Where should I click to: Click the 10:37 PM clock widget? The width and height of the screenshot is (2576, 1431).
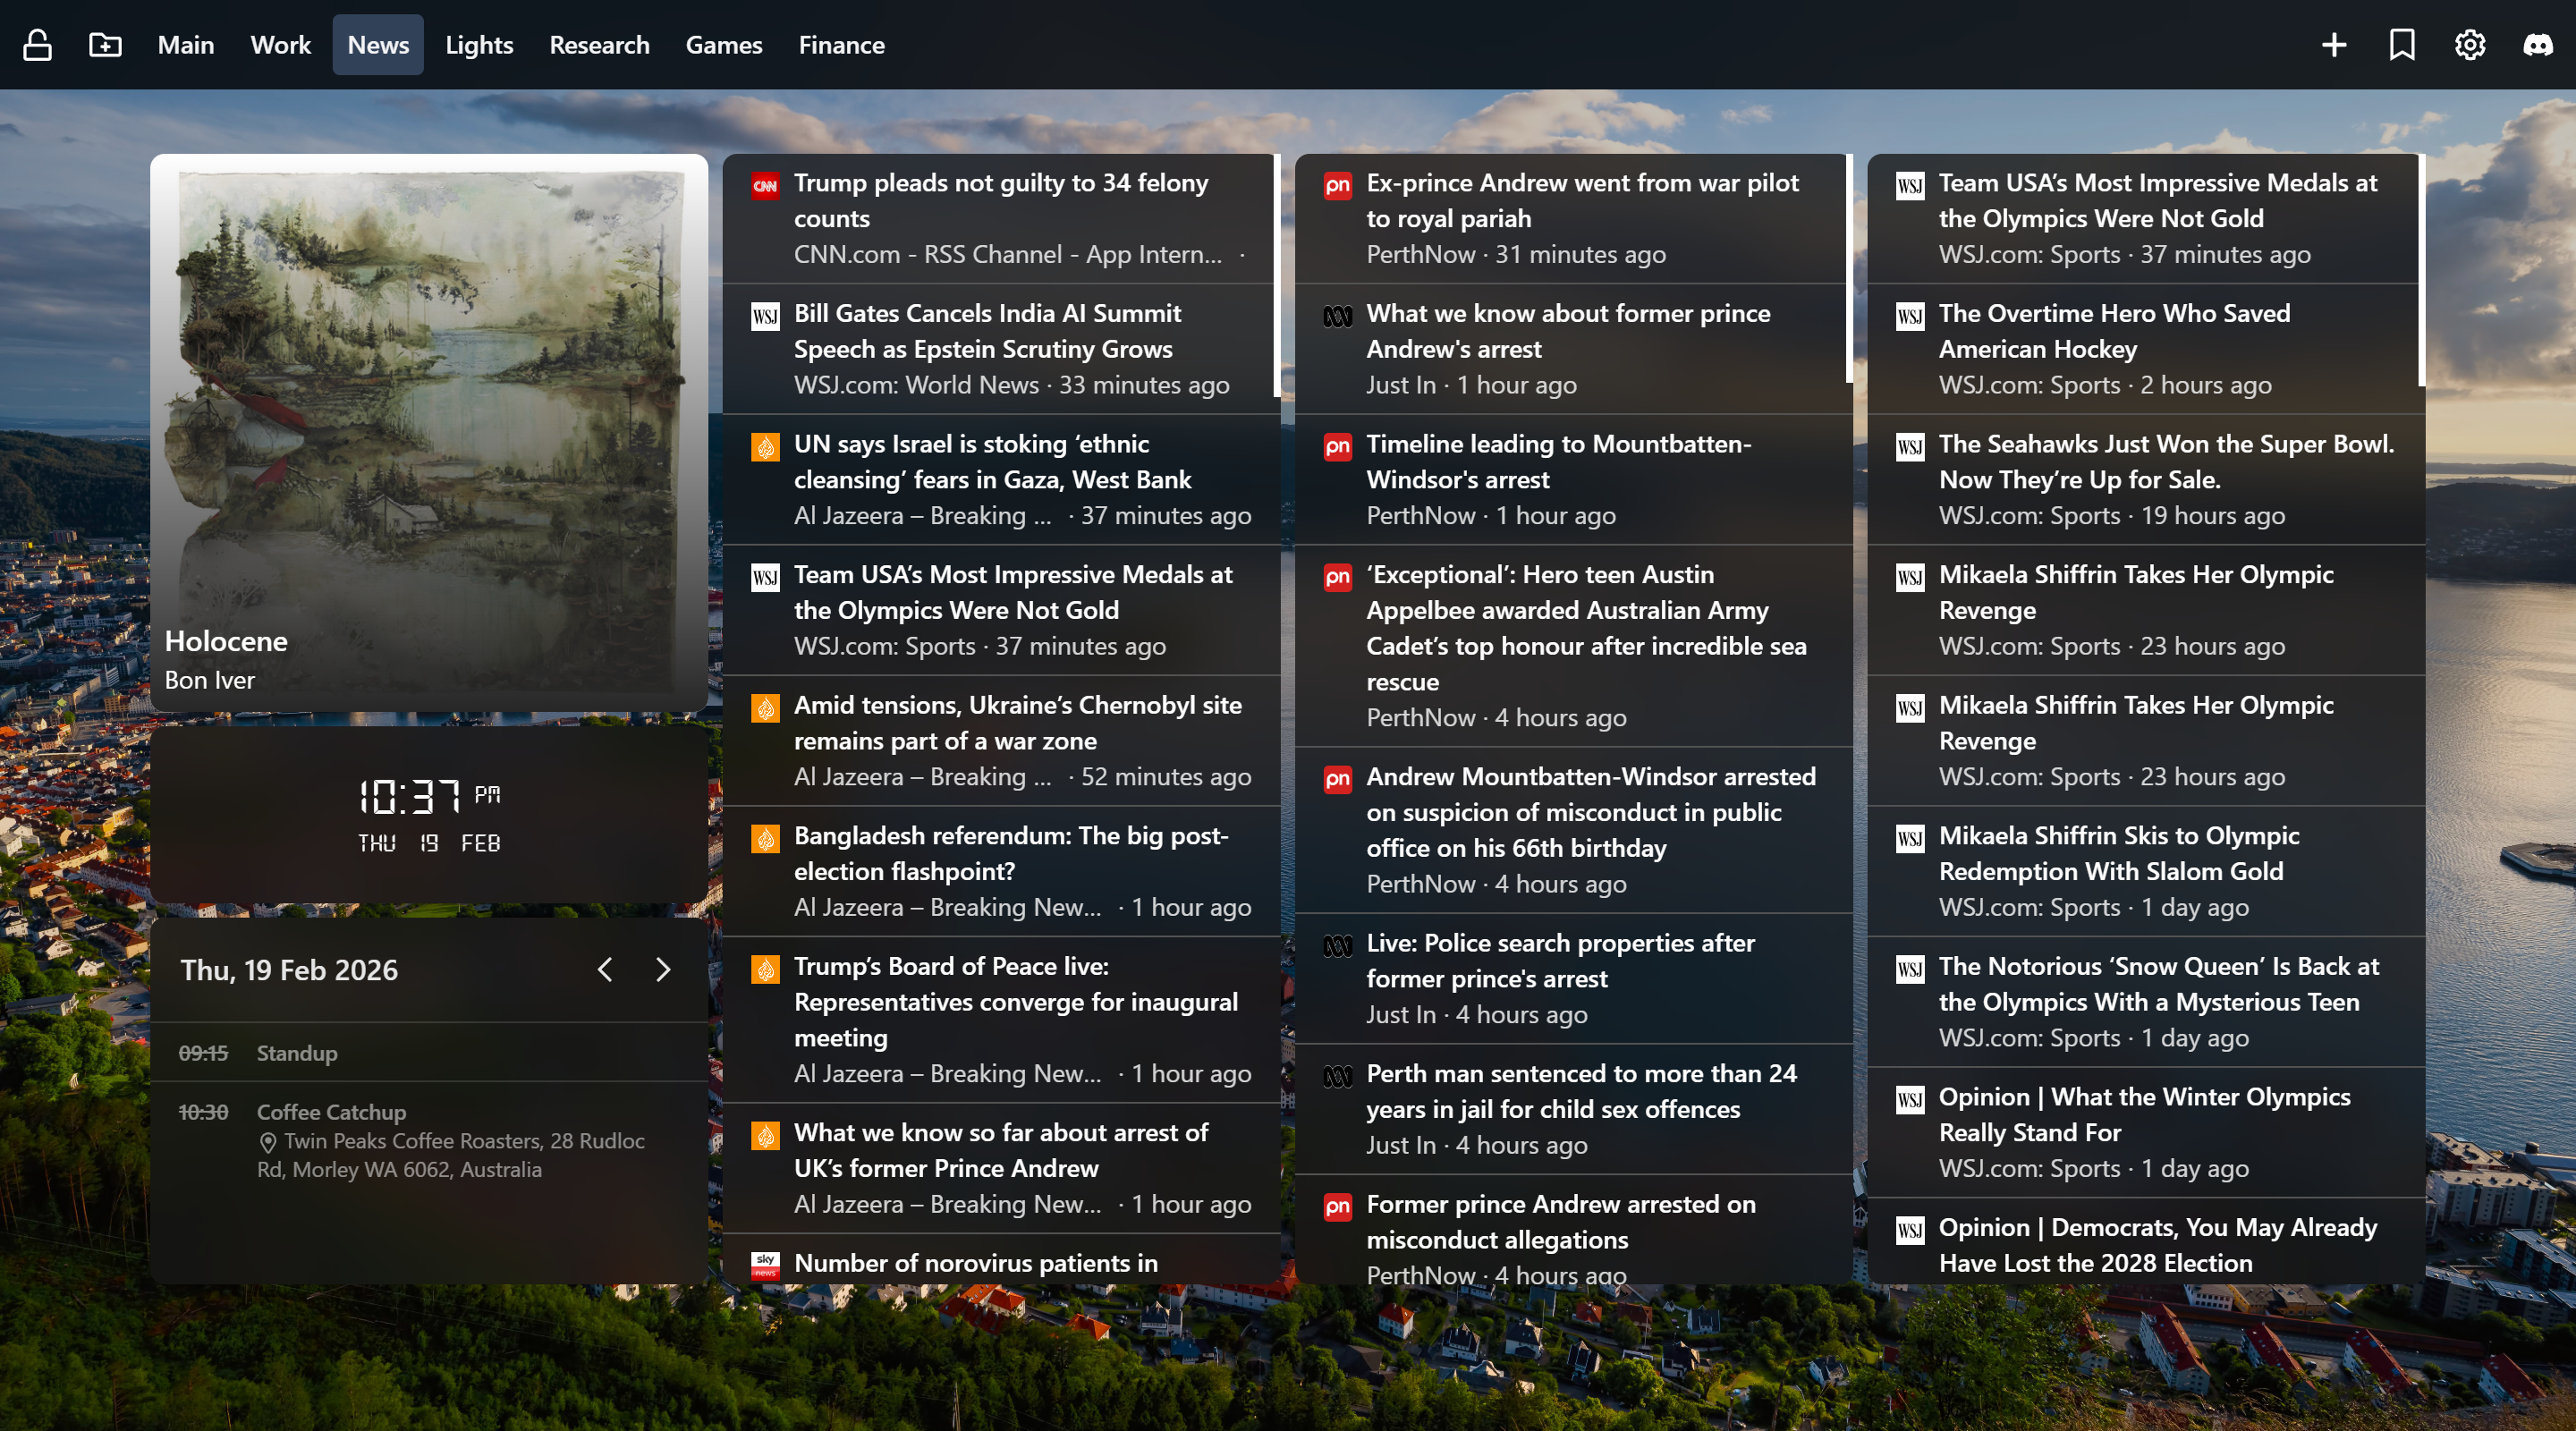[429, 816]
